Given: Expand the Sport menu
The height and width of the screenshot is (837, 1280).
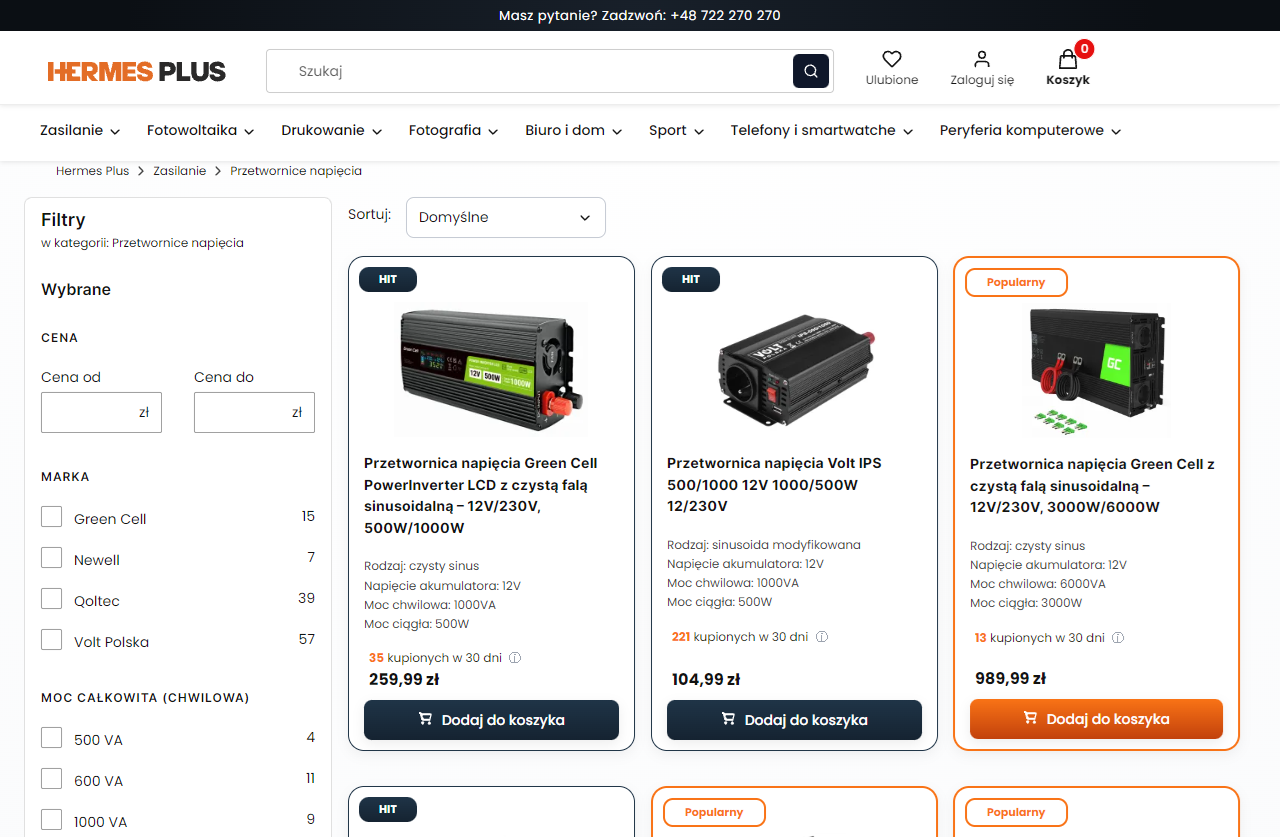Looking at the screenshot, I should coord(676,130).
